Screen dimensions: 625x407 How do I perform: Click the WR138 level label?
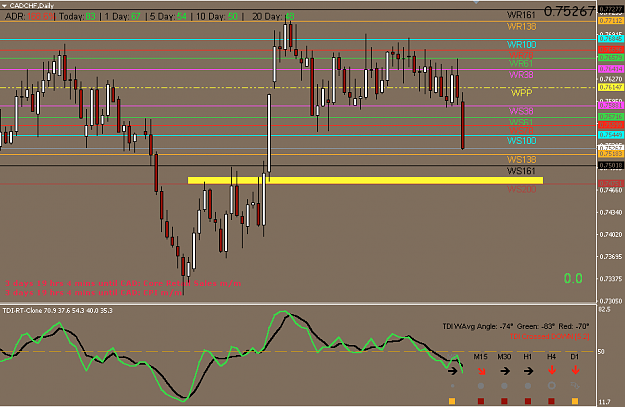[521, 27]
